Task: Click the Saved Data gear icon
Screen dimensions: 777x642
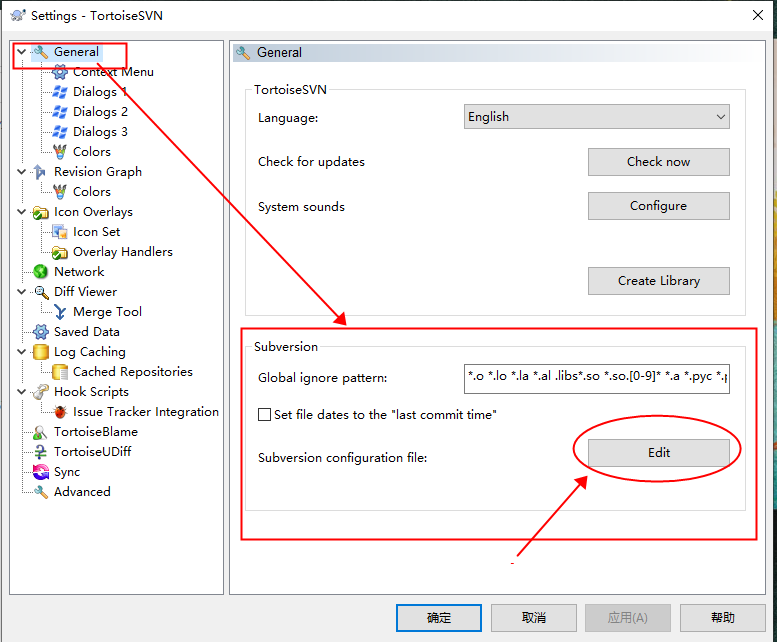Action: [x=41, y=332]
